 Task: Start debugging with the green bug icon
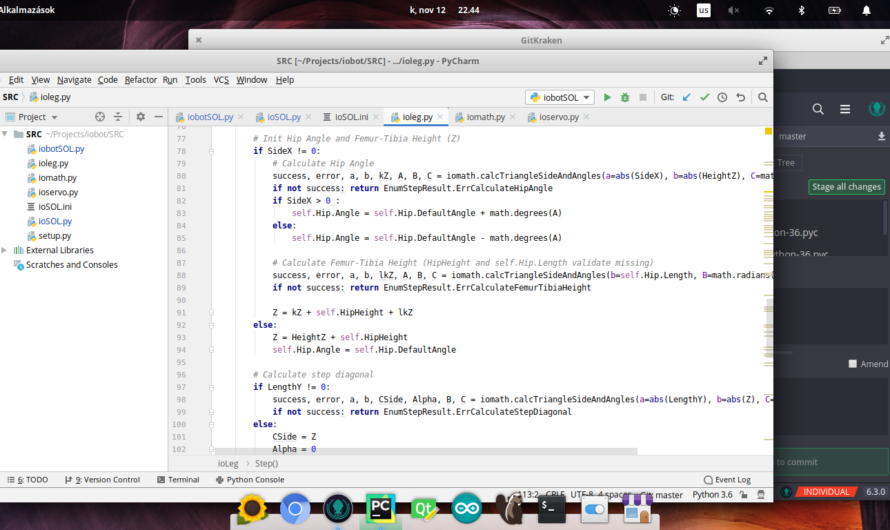[625, 98]
